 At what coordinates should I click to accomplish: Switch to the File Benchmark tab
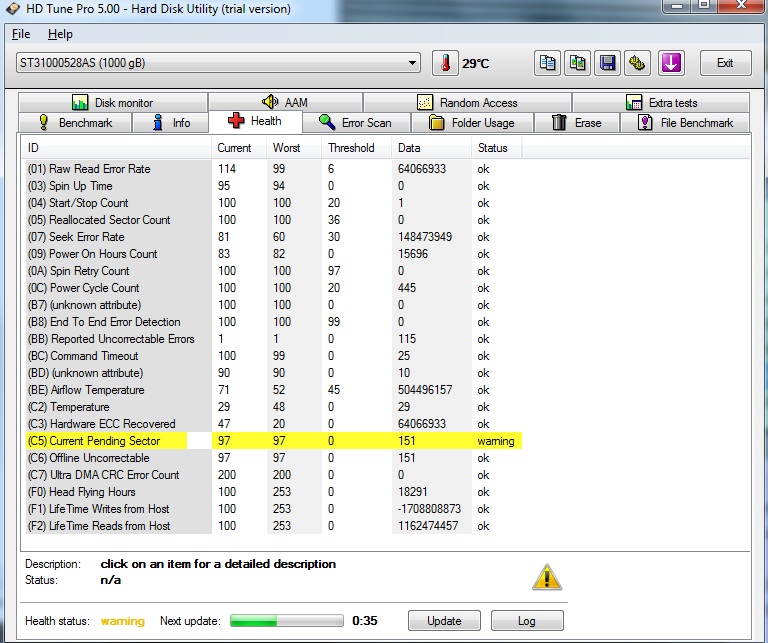point(685,122)
